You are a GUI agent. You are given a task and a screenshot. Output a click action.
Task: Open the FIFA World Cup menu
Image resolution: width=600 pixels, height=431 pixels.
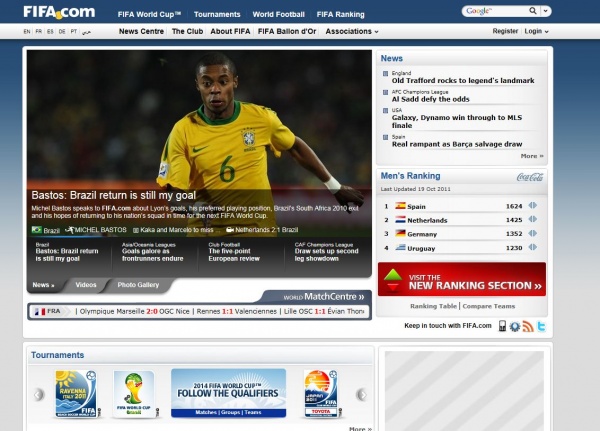click(x=149, y=15)
